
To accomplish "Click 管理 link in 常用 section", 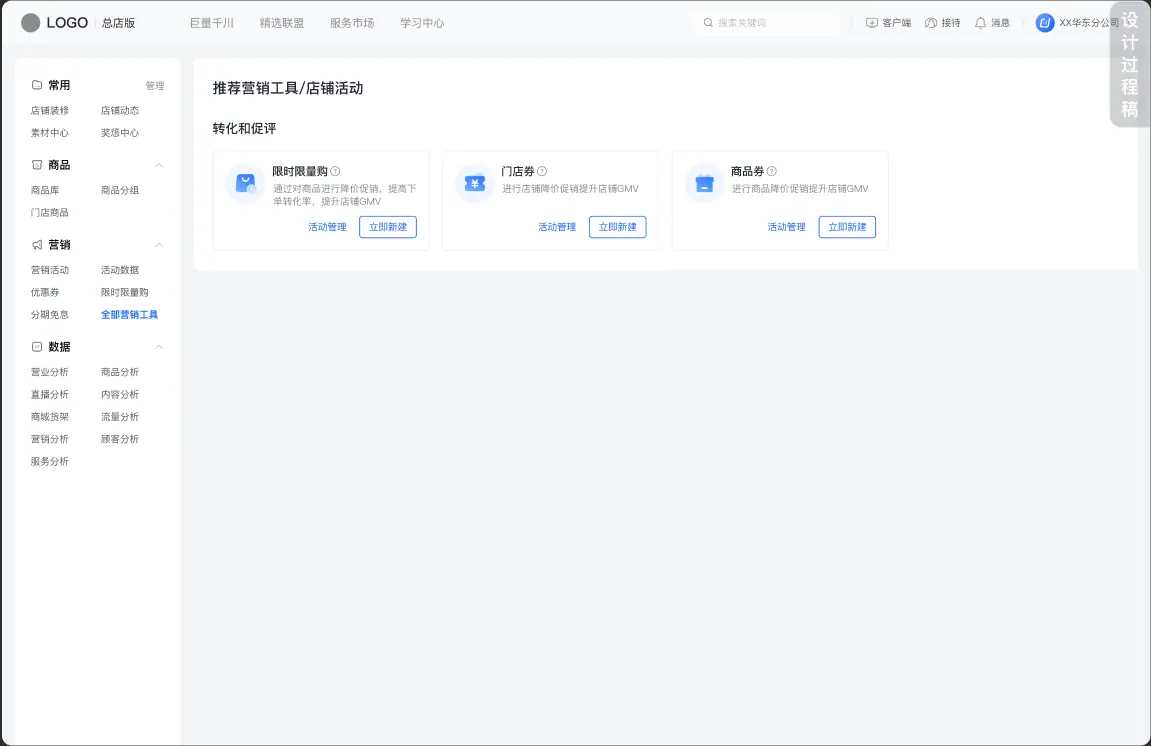I will 155,86.
